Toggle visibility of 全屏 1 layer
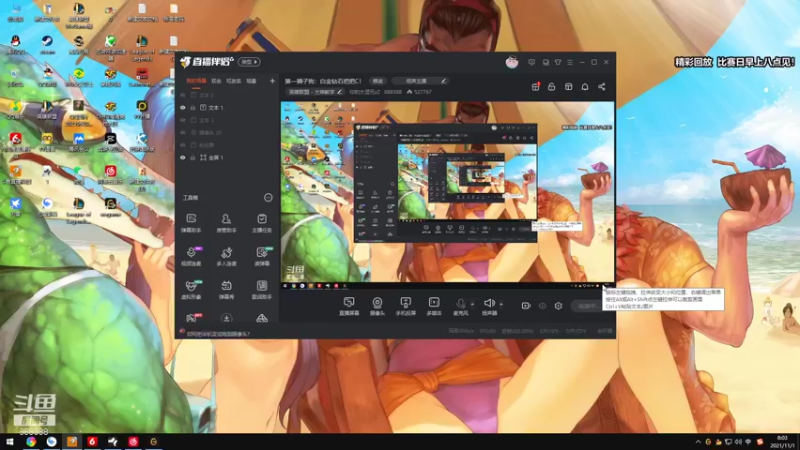 coord(183,158)
